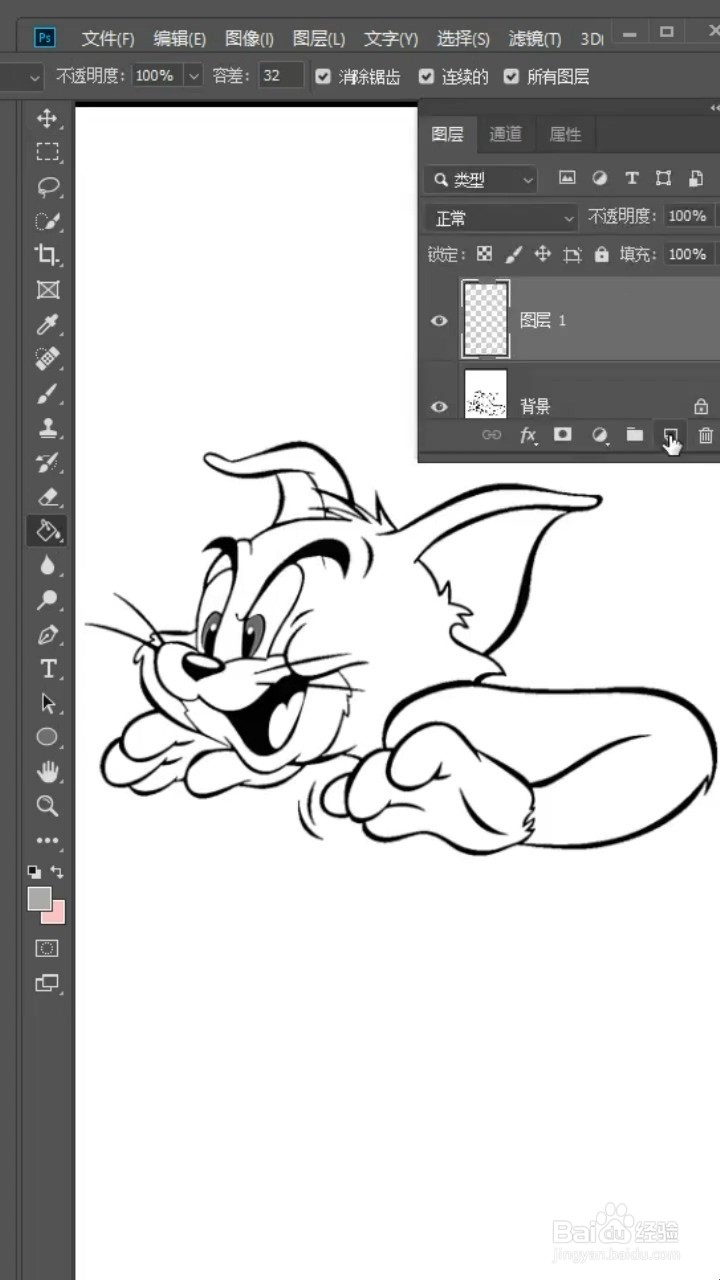Switch to the 属性 tab
This screenshot has height=1280, width=720.
(x=565, y=134)
